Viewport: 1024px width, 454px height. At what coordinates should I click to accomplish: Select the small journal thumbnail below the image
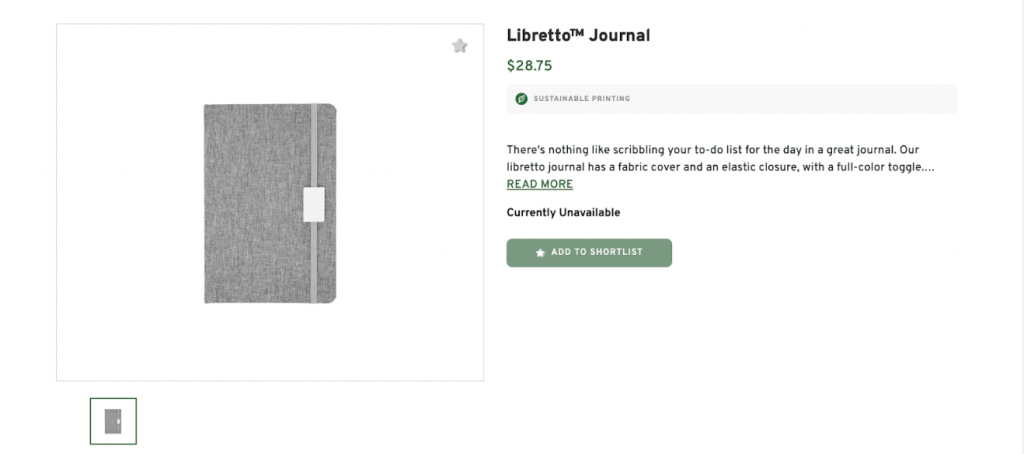coord(113,421)
